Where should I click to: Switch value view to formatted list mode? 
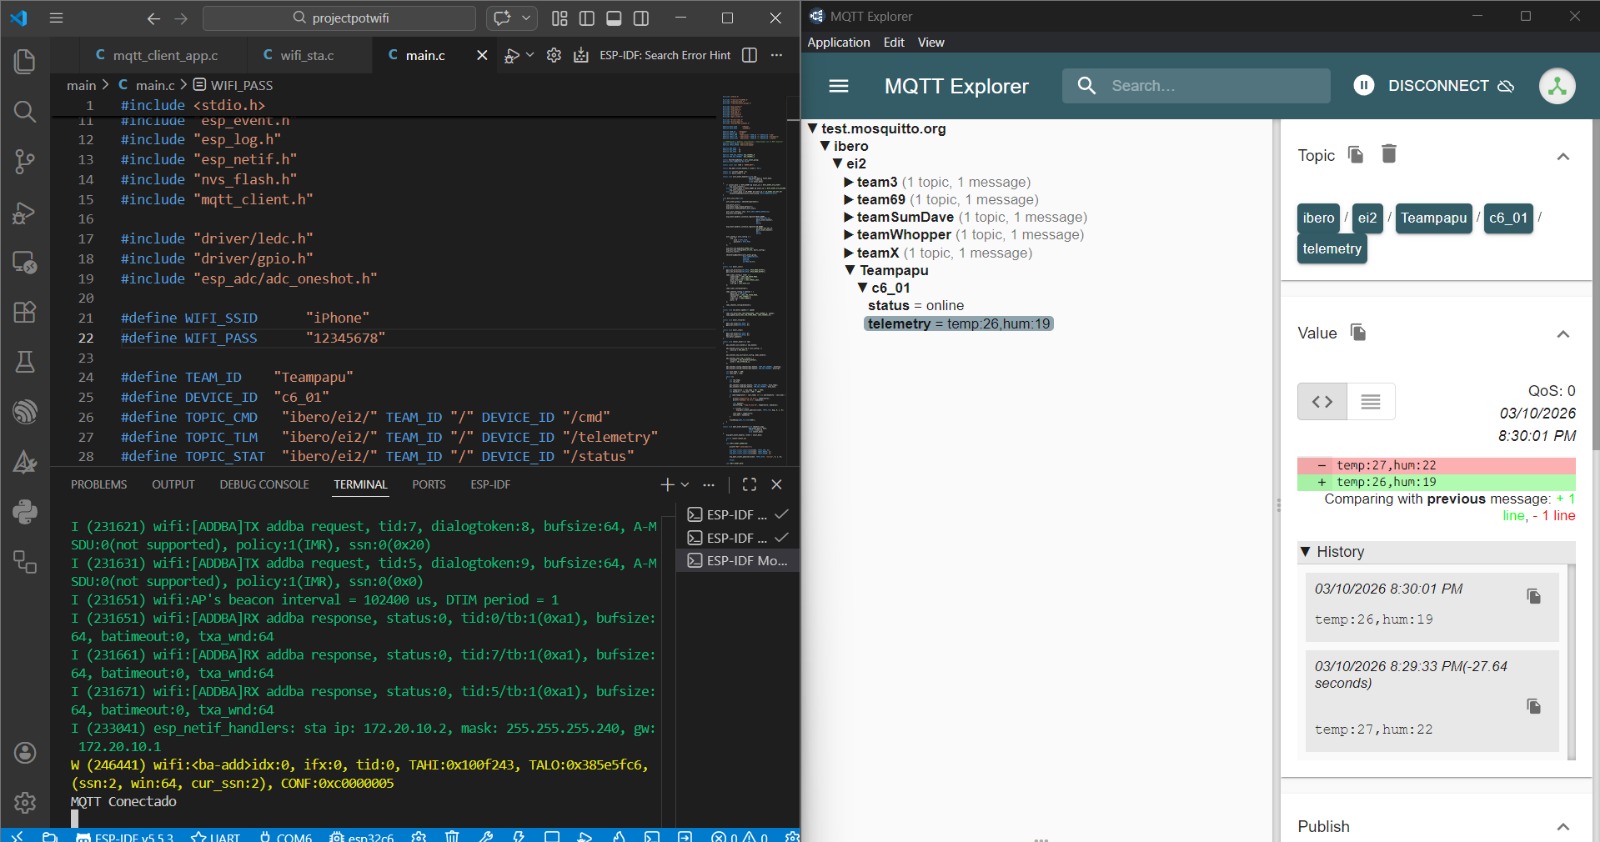1371,401
